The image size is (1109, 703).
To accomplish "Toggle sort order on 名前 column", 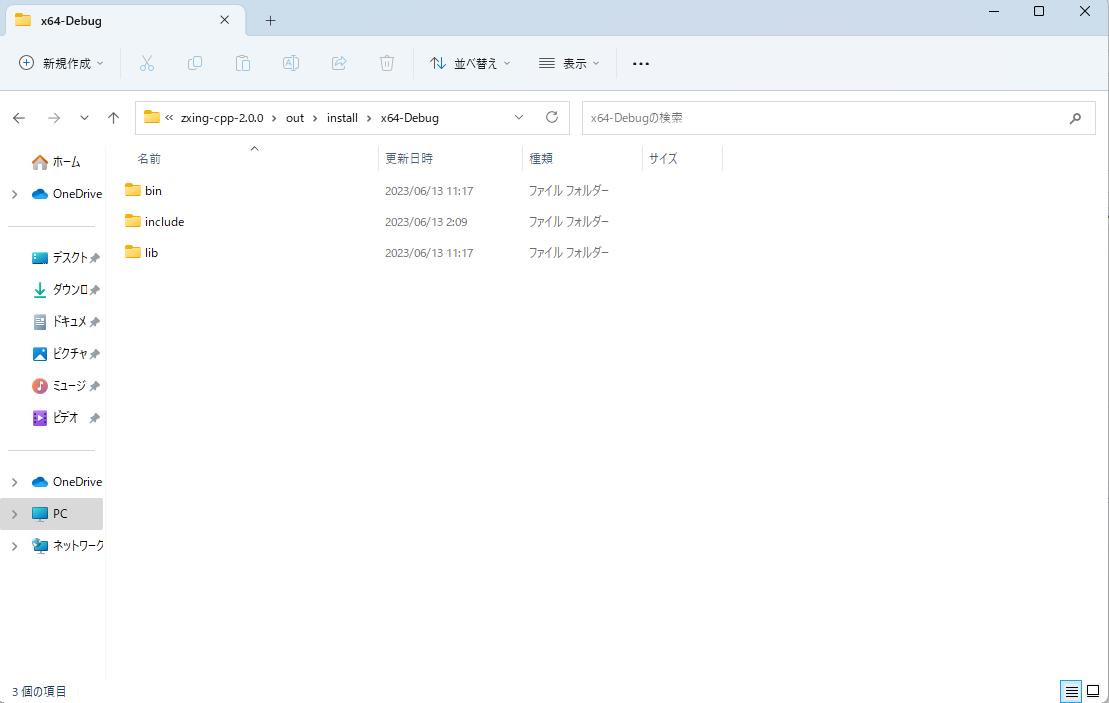I will tap(148, 158).
